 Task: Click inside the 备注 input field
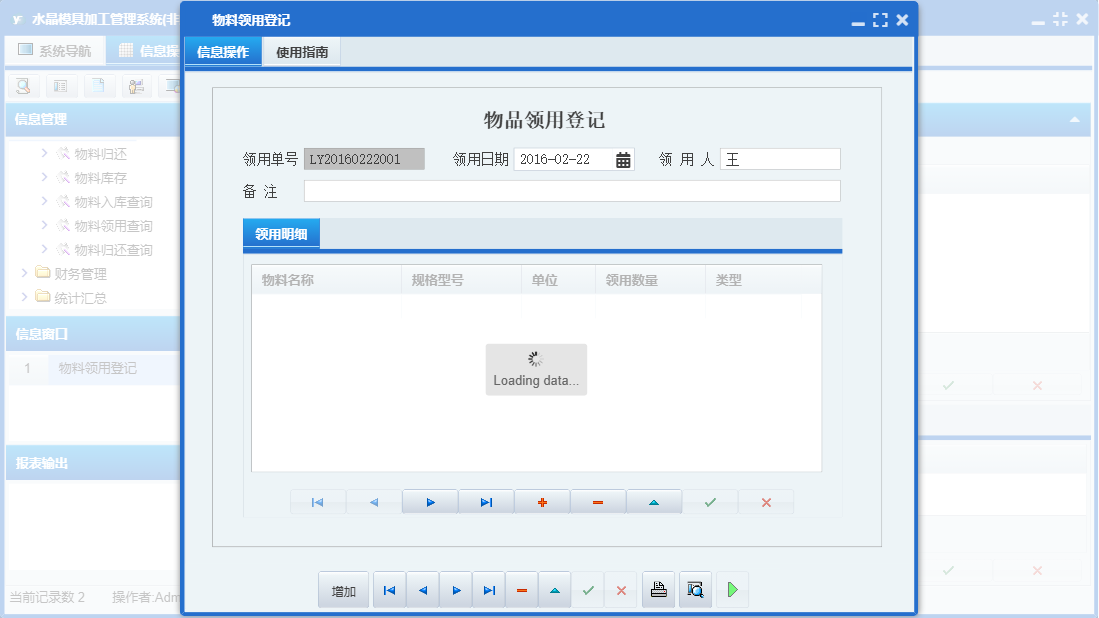click(x=570, y=190)
